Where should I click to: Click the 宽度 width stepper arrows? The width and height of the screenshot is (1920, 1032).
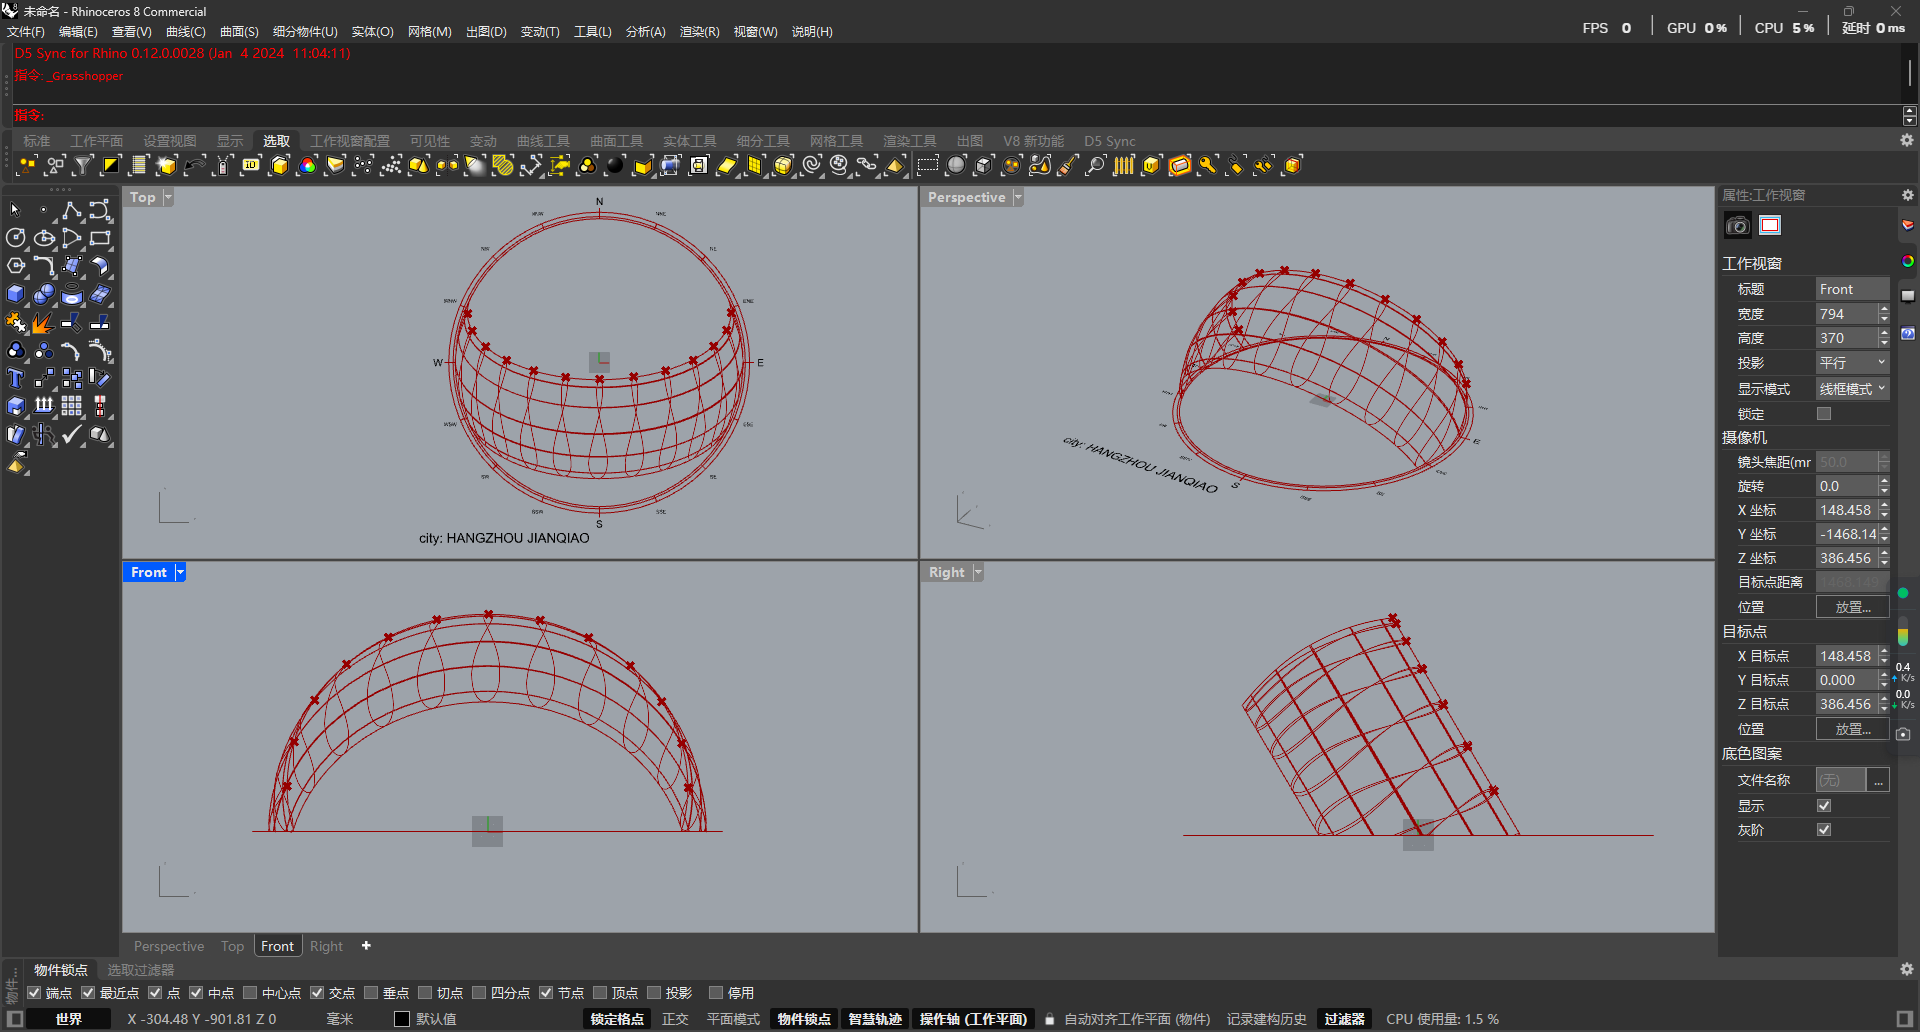[1884, 314]
